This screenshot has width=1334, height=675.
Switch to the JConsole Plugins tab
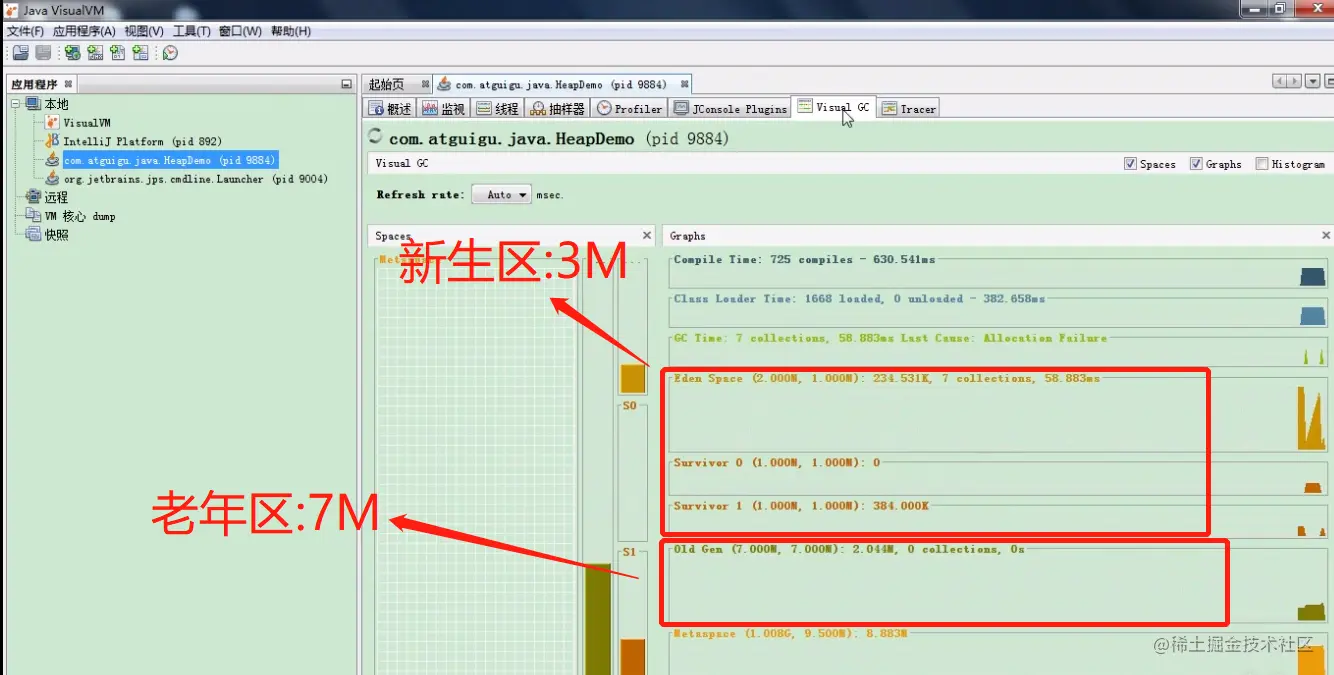pos(731,109)
